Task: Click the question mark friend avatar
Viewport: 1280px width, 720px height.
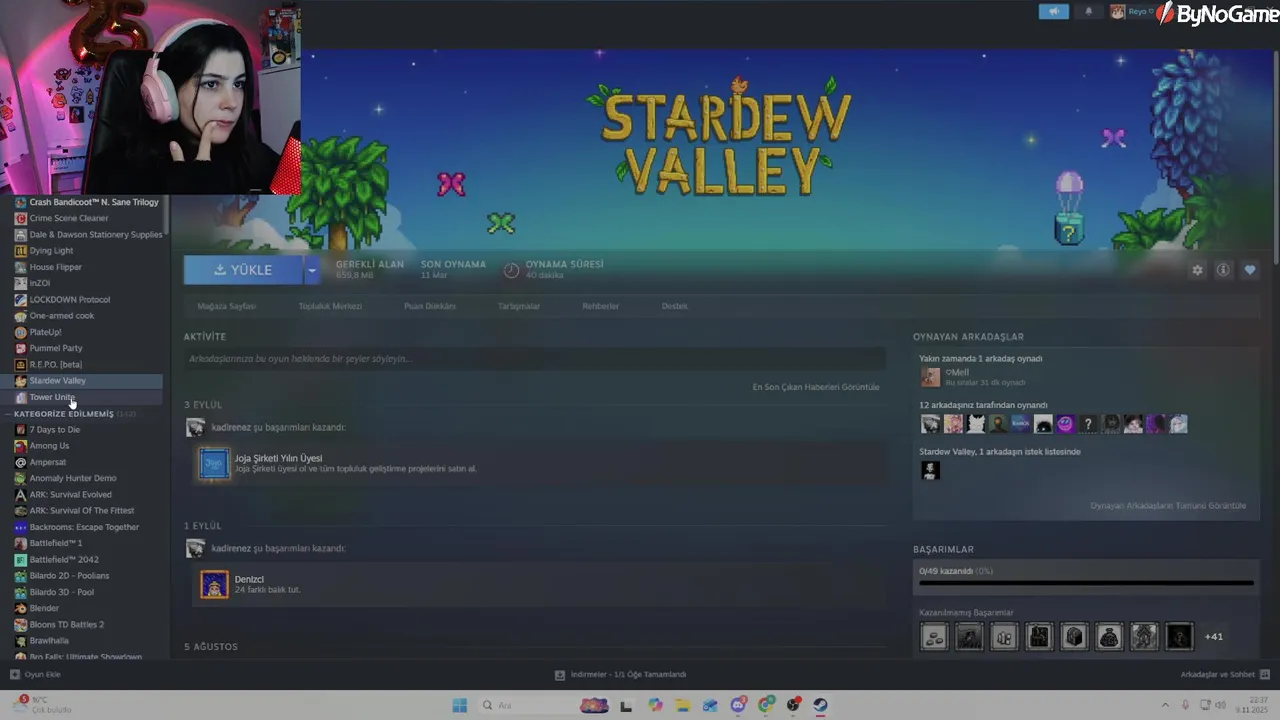Action: (x=1088, y=424)
